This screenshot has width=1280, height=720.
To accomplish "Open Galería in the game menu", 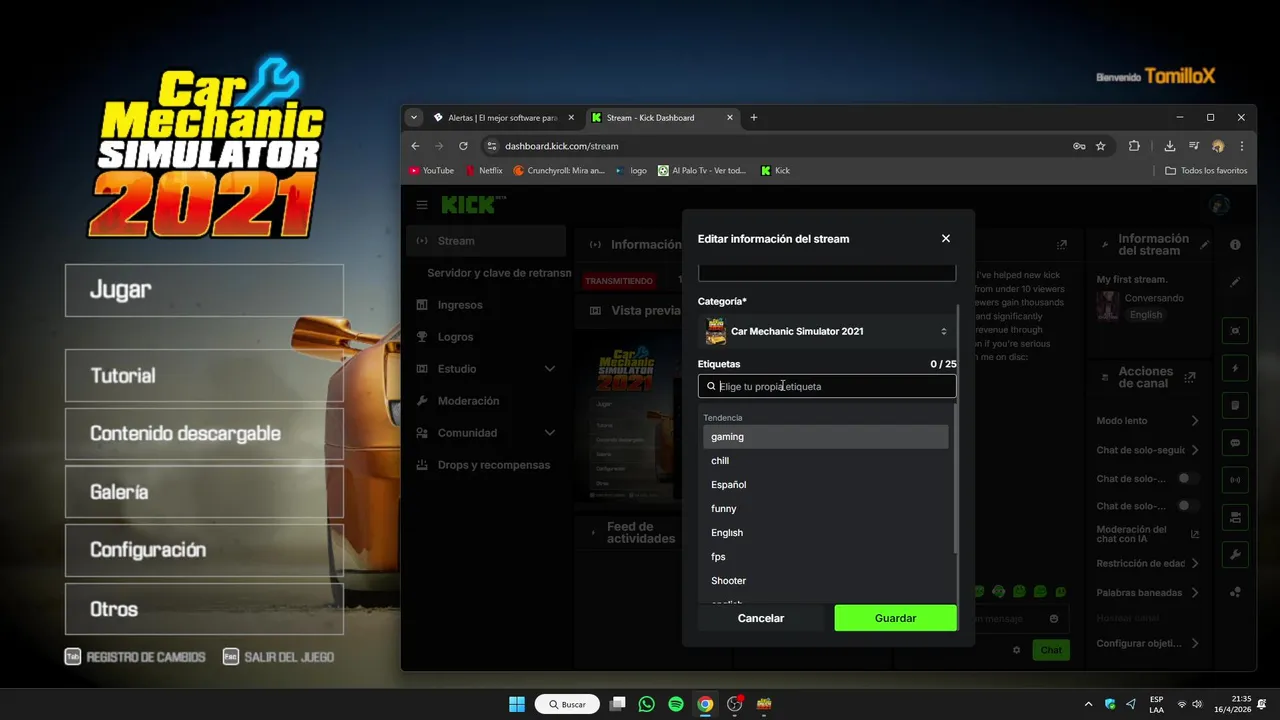I will 204,492.
